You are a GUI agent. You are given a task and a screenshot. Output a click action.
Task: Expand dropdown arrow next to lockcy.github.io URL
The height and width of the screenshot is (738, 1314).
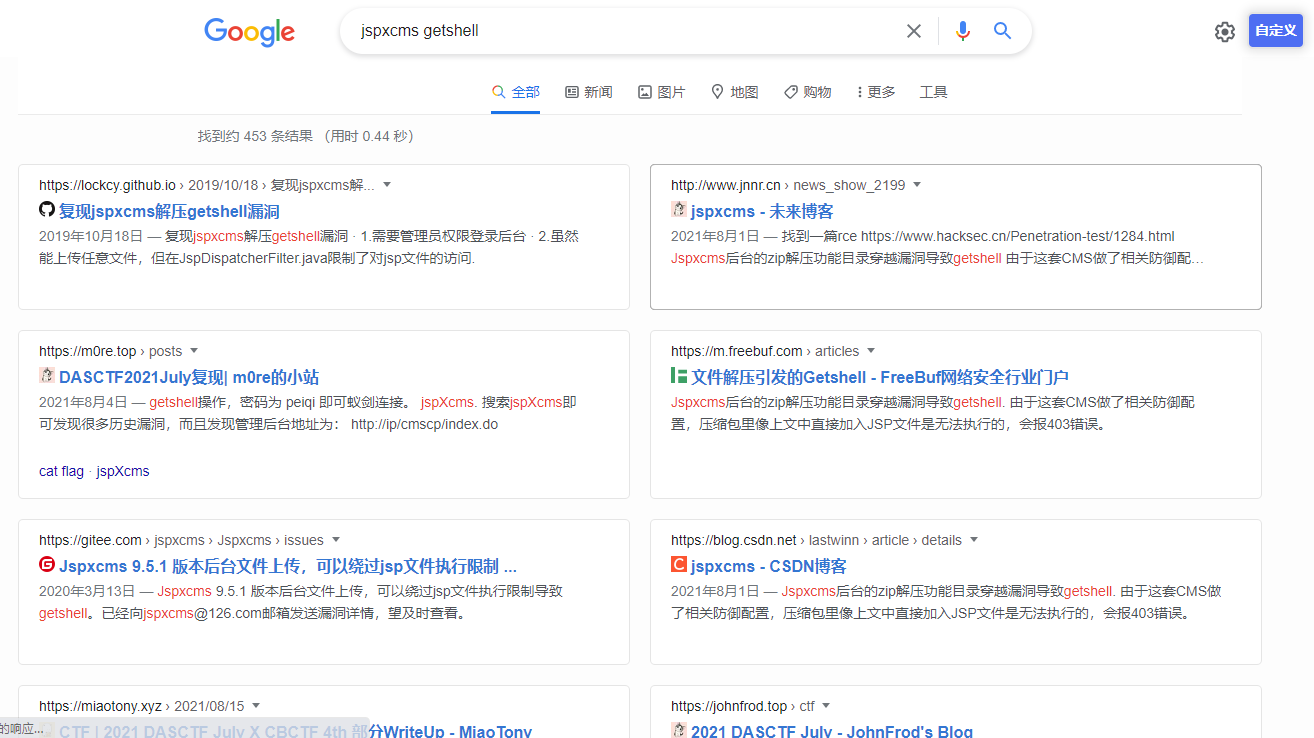pyautogui.click(x=387, y=185)
